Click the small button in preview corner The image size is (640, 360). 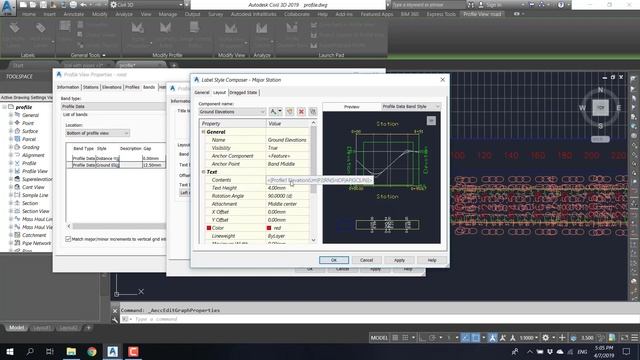tap(431, 120)
